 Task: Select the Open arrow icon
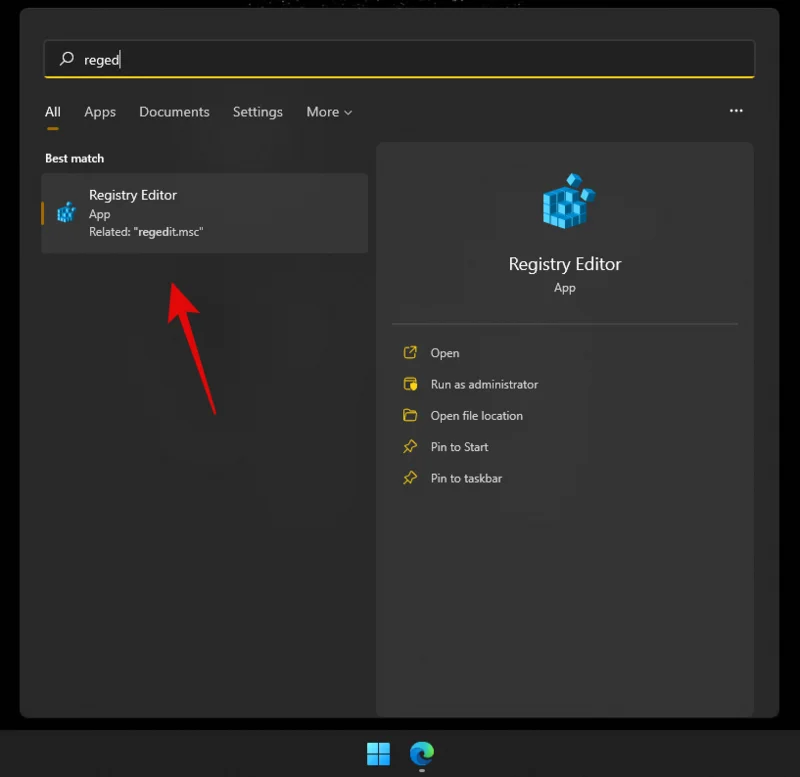click(x=410, y=353)
